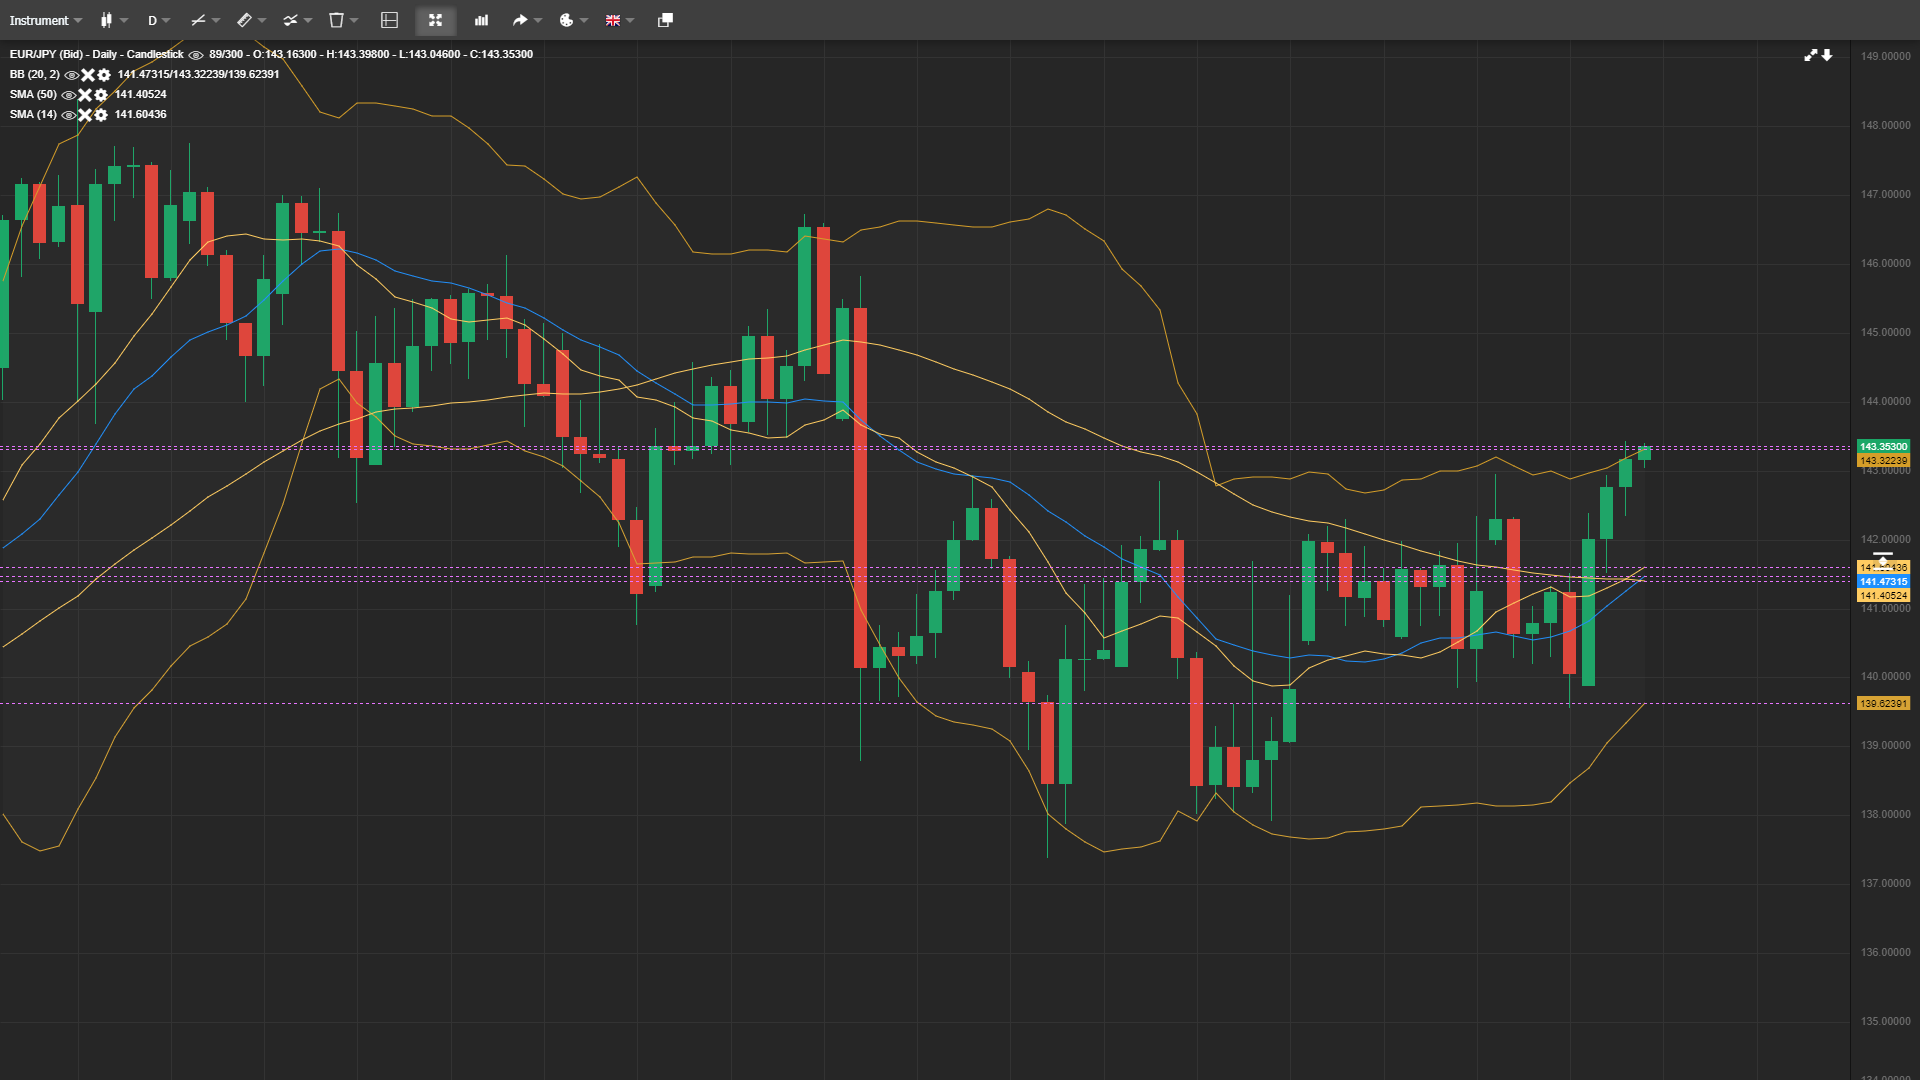
Task: Click the fullscreen mode icon
Action: tap(435, 20)
